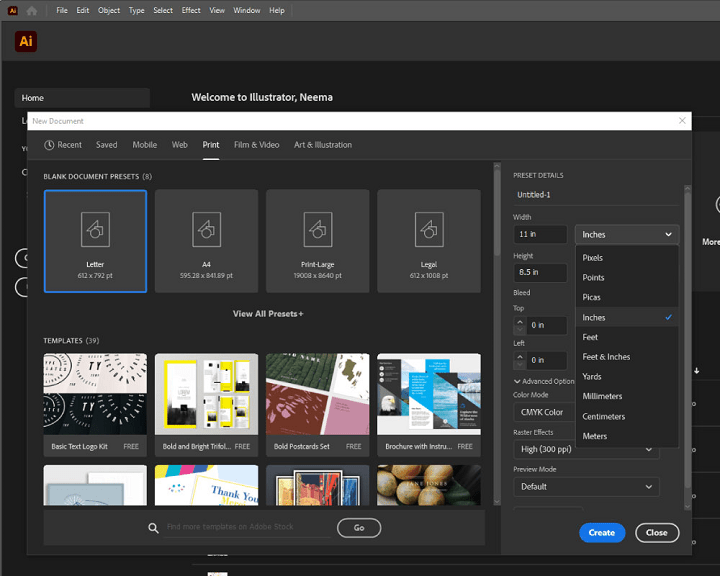Open the View menu
This screenshot has height=576, width=720.
coord(217,10)
